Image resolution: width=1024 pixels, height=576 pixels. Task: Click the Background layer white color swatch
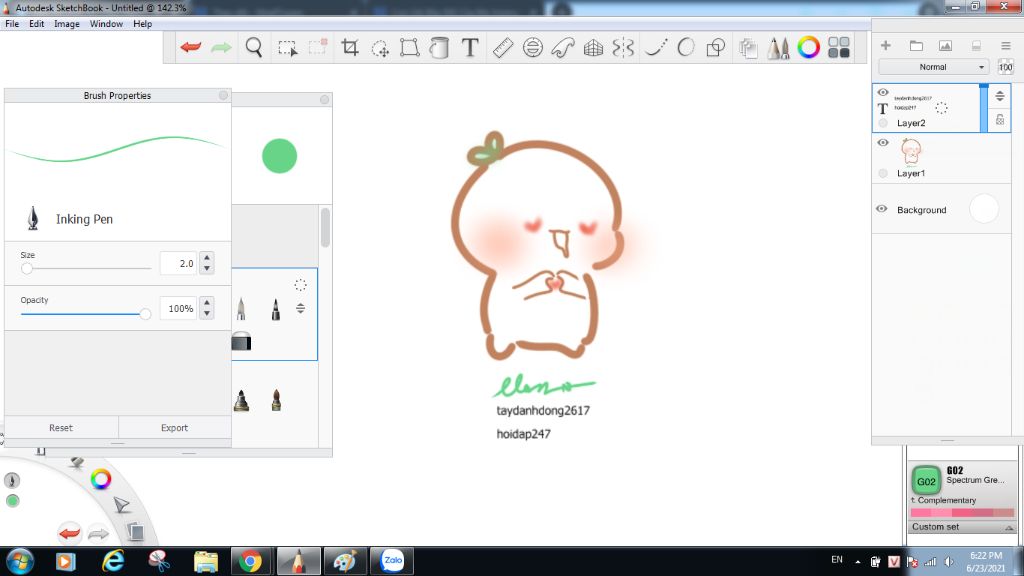click(984, 209)
